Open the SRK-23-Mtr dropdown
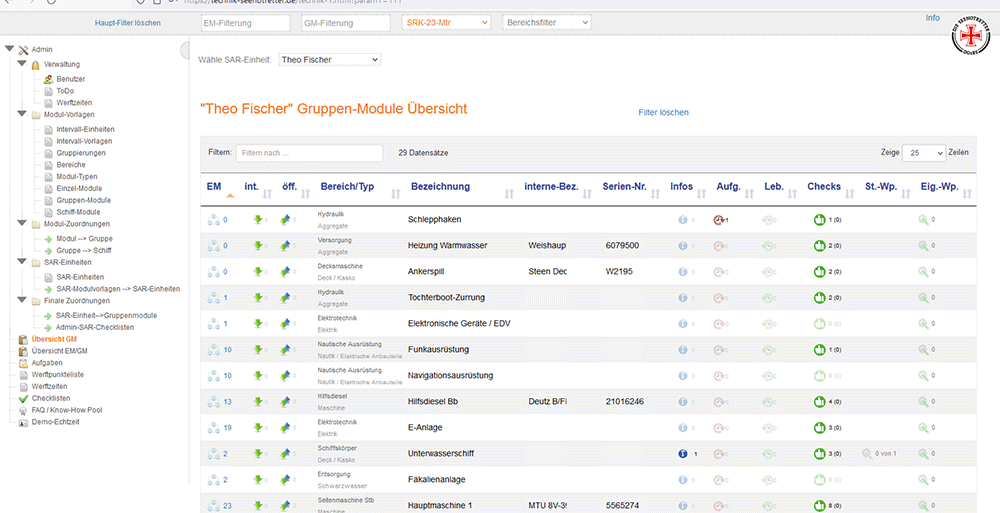Screen dimensions: 1000x513 (x=446, y=23)
